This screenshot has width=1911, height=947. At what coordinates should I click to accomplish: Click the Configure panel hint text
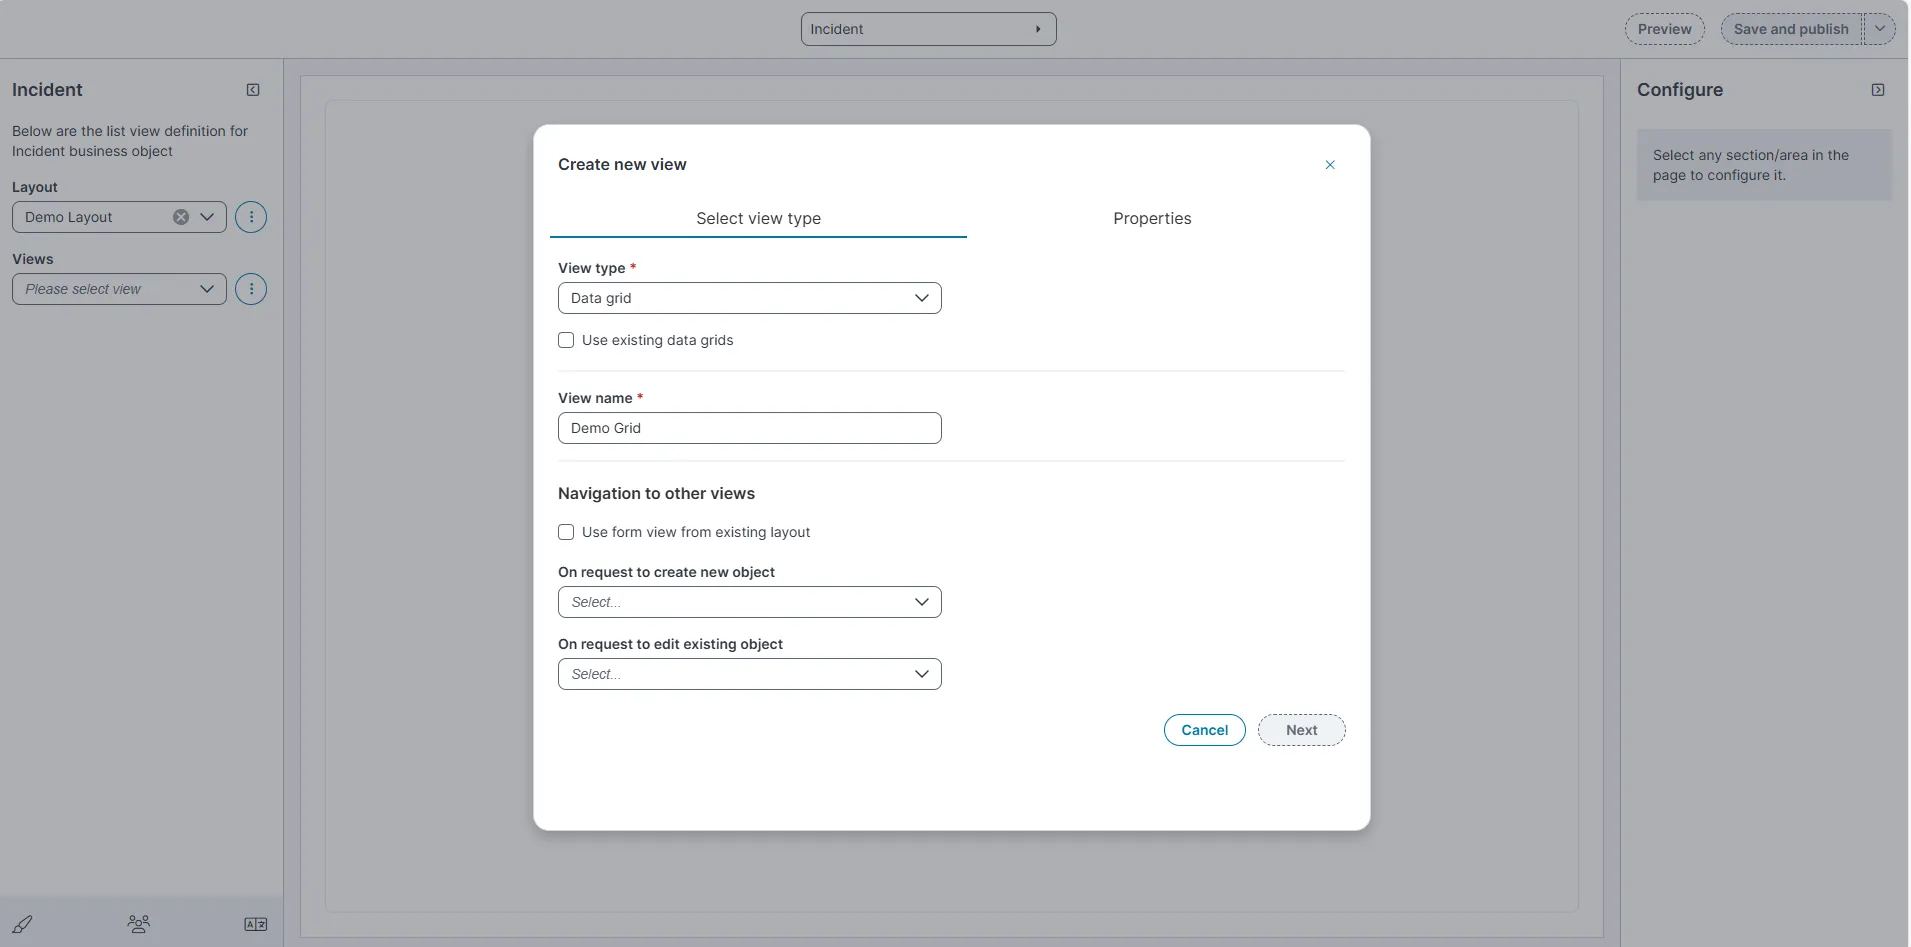click(1751, 165)
